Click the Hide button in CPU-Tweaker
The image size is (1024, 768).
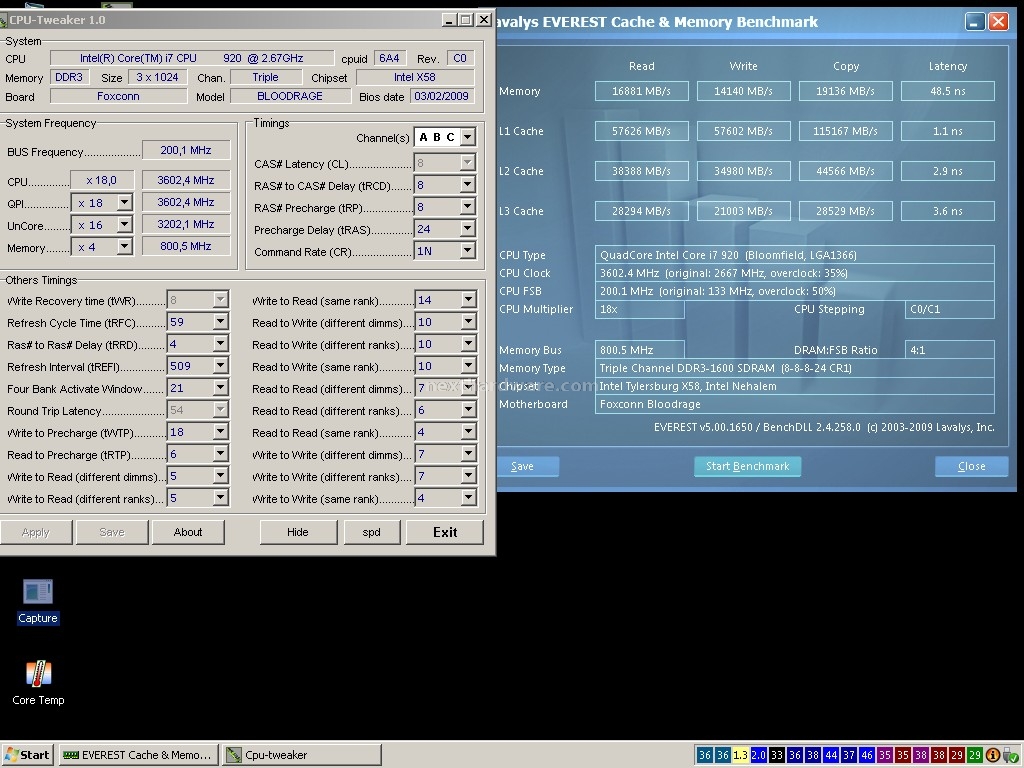click(298, 532)
